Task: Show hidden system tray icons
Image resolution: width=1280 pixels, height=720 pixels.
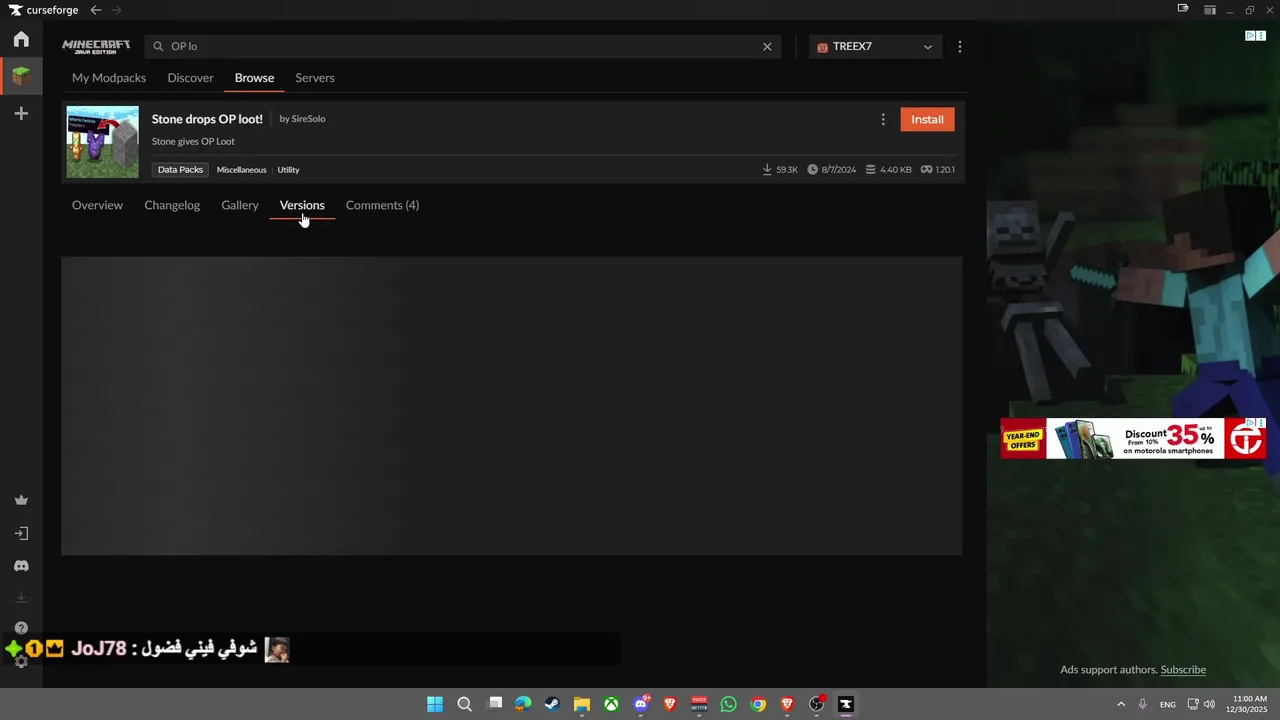Action: click(x=1121, y=704)
